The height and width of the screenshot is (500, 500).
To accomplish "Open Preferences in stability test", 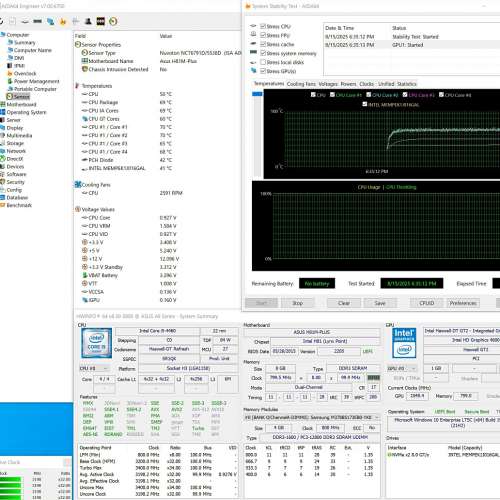I will (463, 303).
